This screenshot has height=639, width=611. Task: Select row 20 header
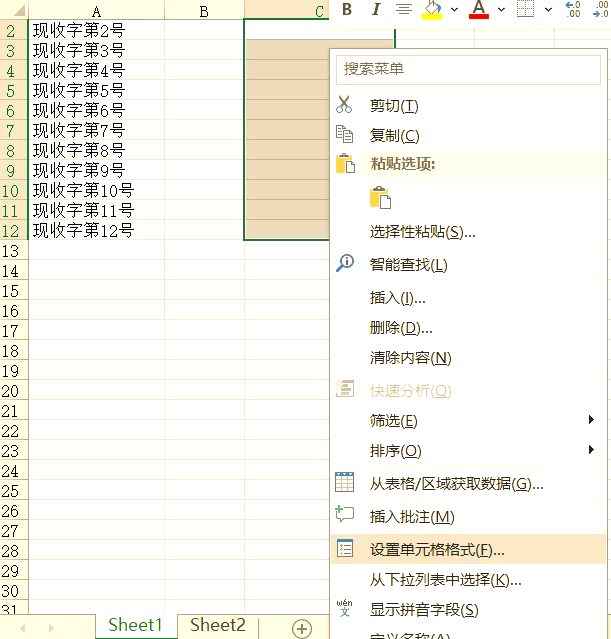click(13, 391)
